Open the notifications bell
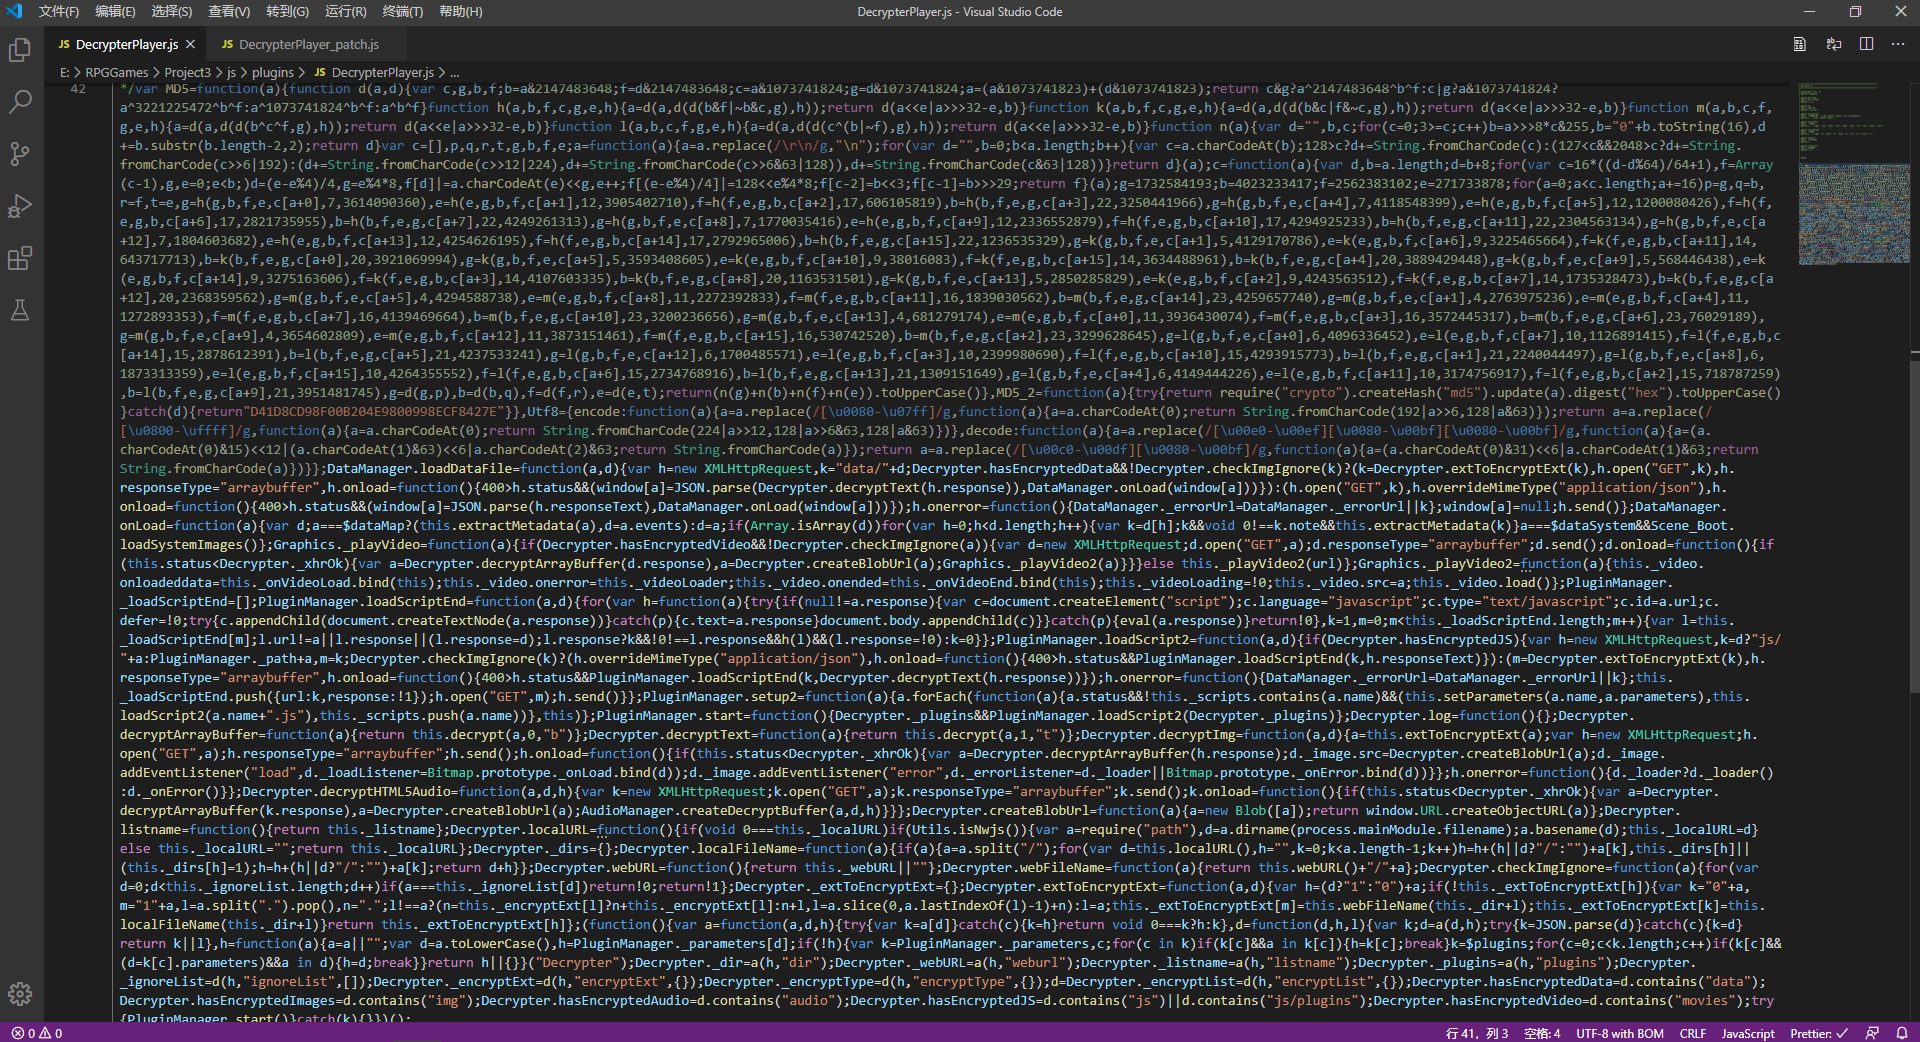Image resolution: width=1920 pixels, height=1042 pixels. (1902, 1033)
